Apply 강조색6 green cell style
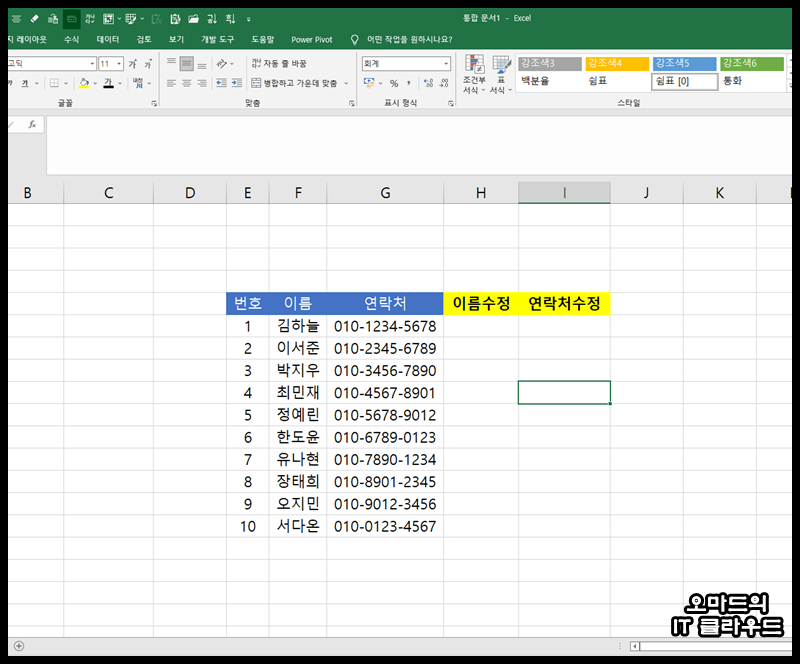Image resolution: width=800 pixels, height=664 pixels. click(x=752, y=63)
